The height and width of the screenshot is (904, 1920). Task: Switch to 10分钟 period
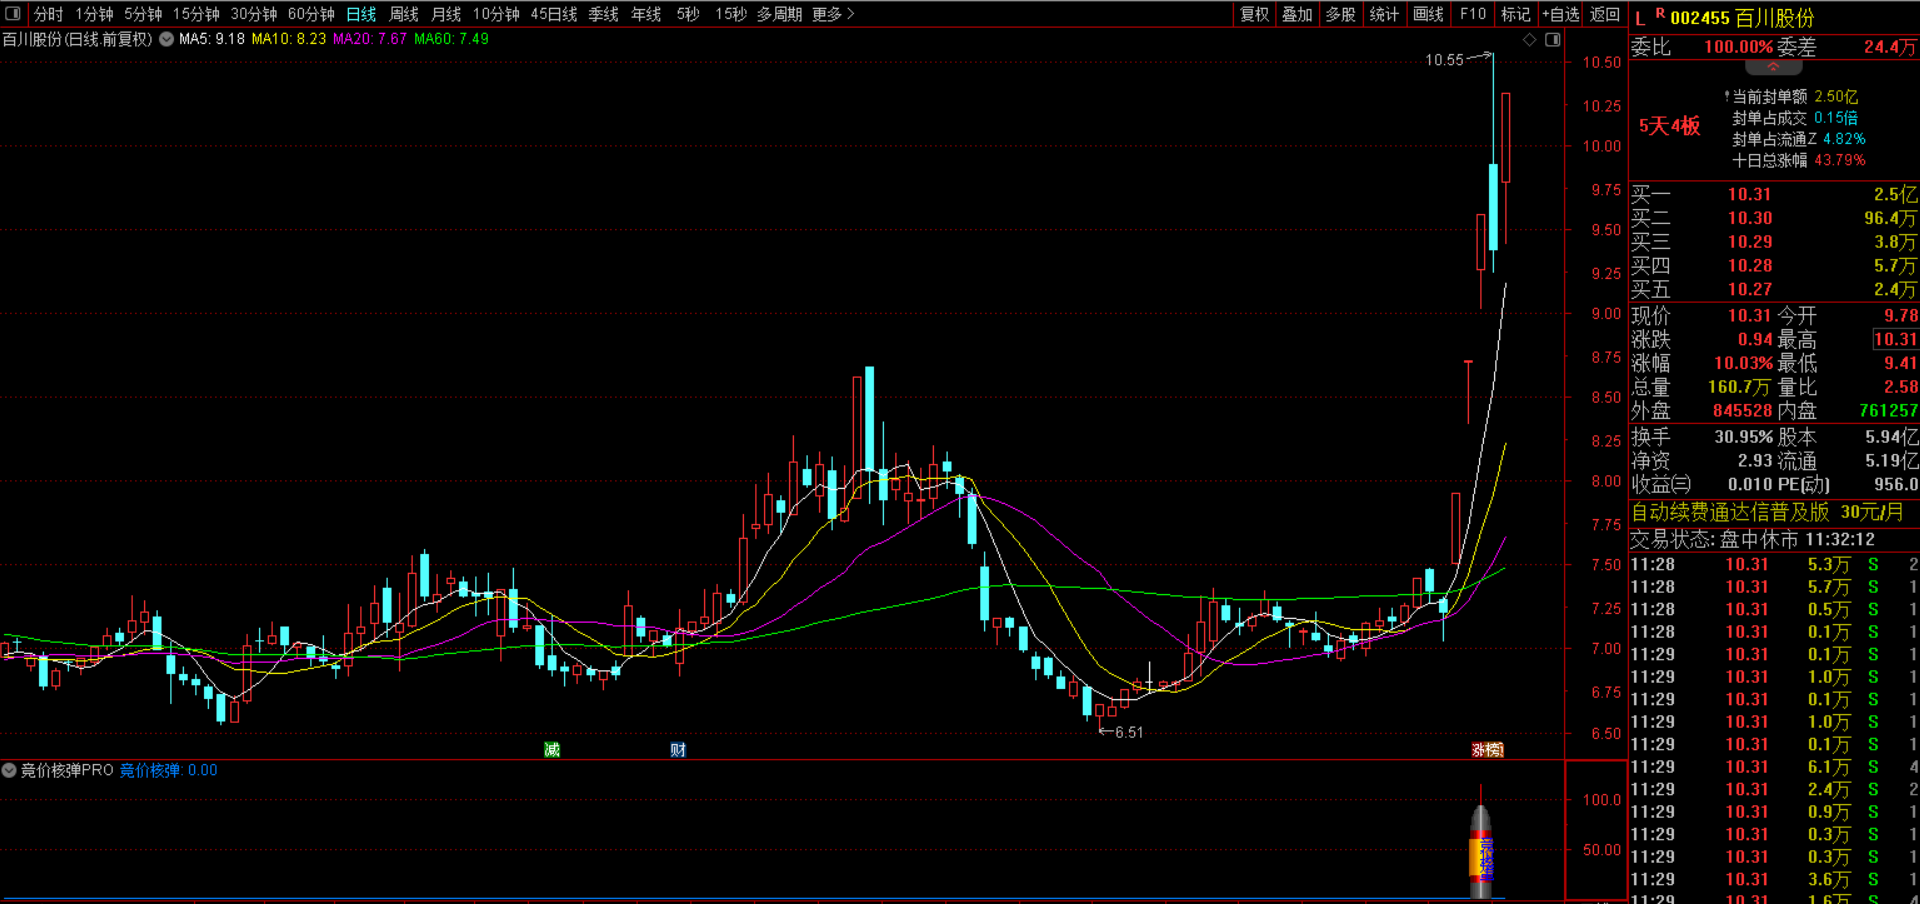[x=496, y=14]
